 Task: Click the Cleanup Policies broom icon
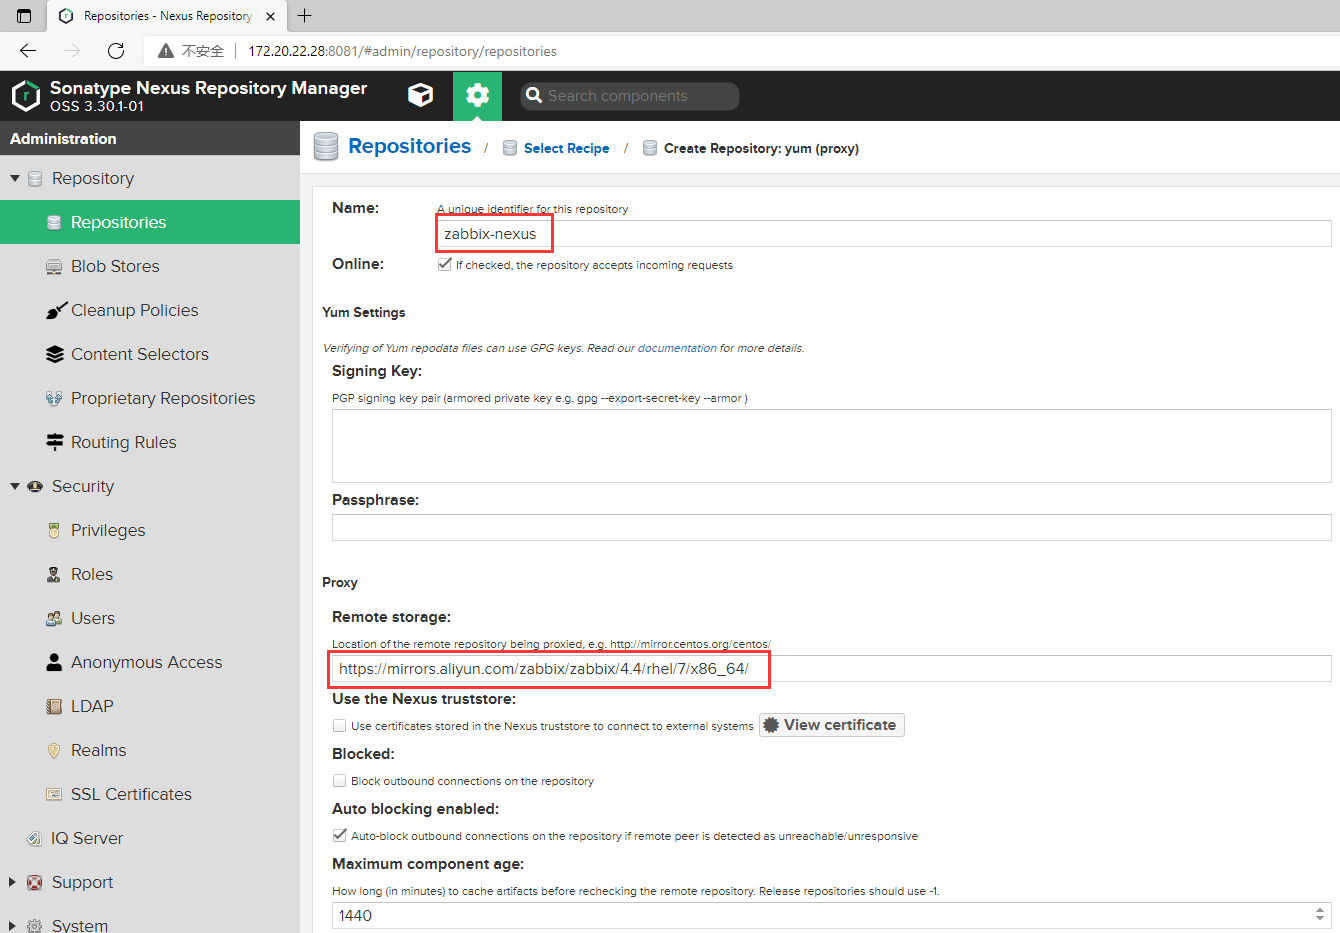click(56, 310)
